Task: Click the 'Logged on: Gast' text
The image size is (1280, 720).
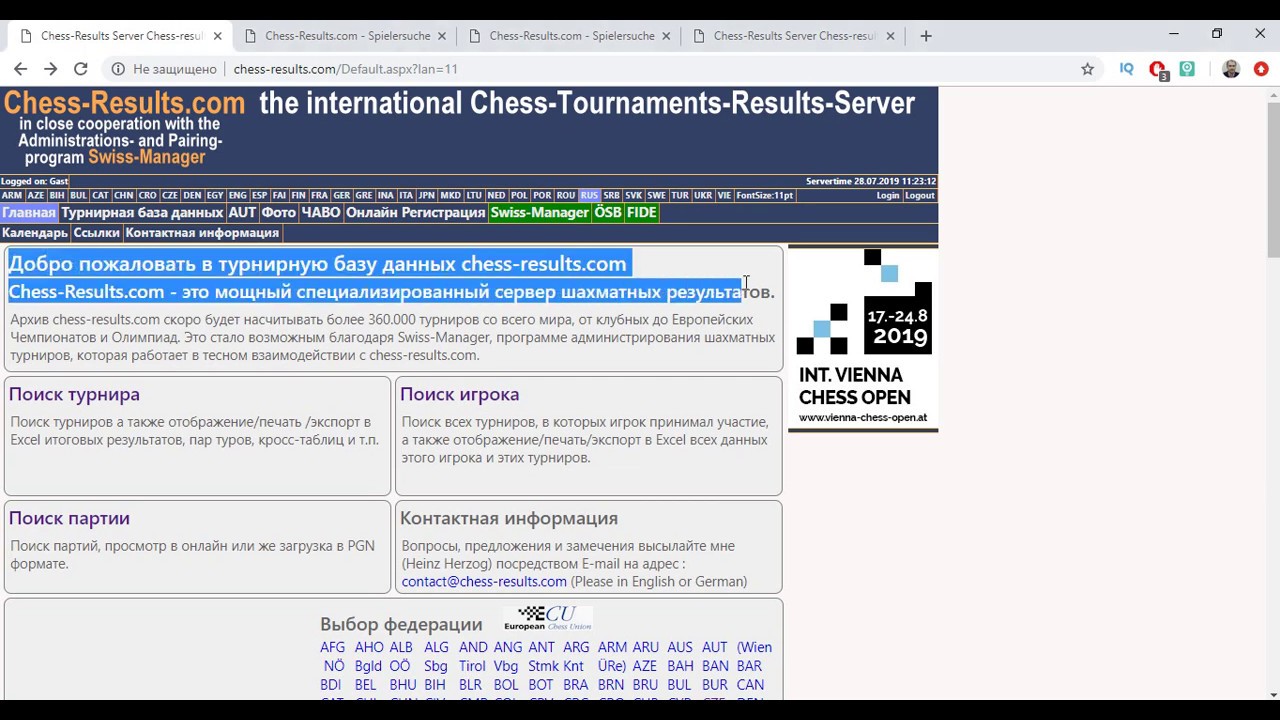Action: click(35, 182)
